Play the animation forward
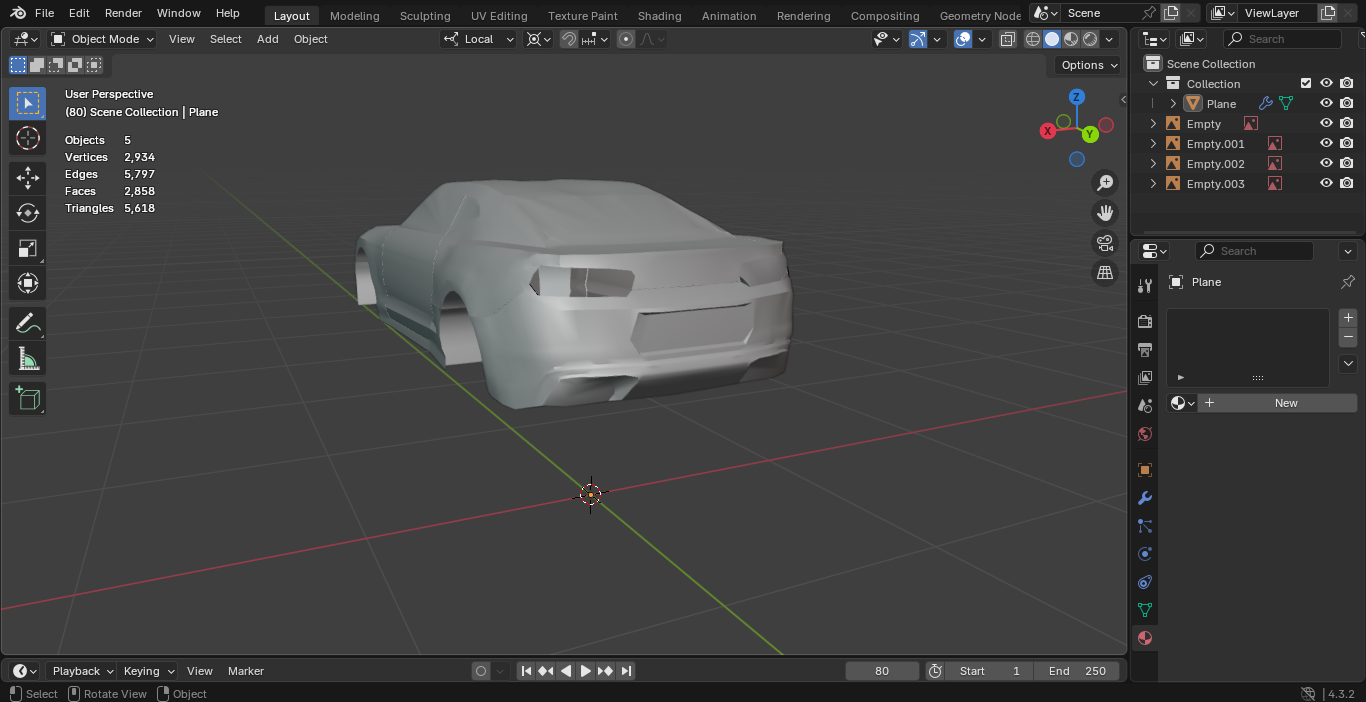The height and width of the screenshot is (702, 1366). click(x=586, y=671)
